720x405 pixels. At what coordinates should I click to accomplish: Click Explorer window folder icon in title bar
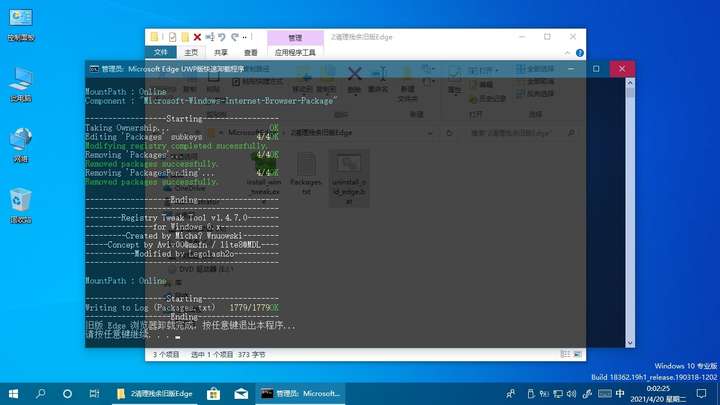point(154,37)
